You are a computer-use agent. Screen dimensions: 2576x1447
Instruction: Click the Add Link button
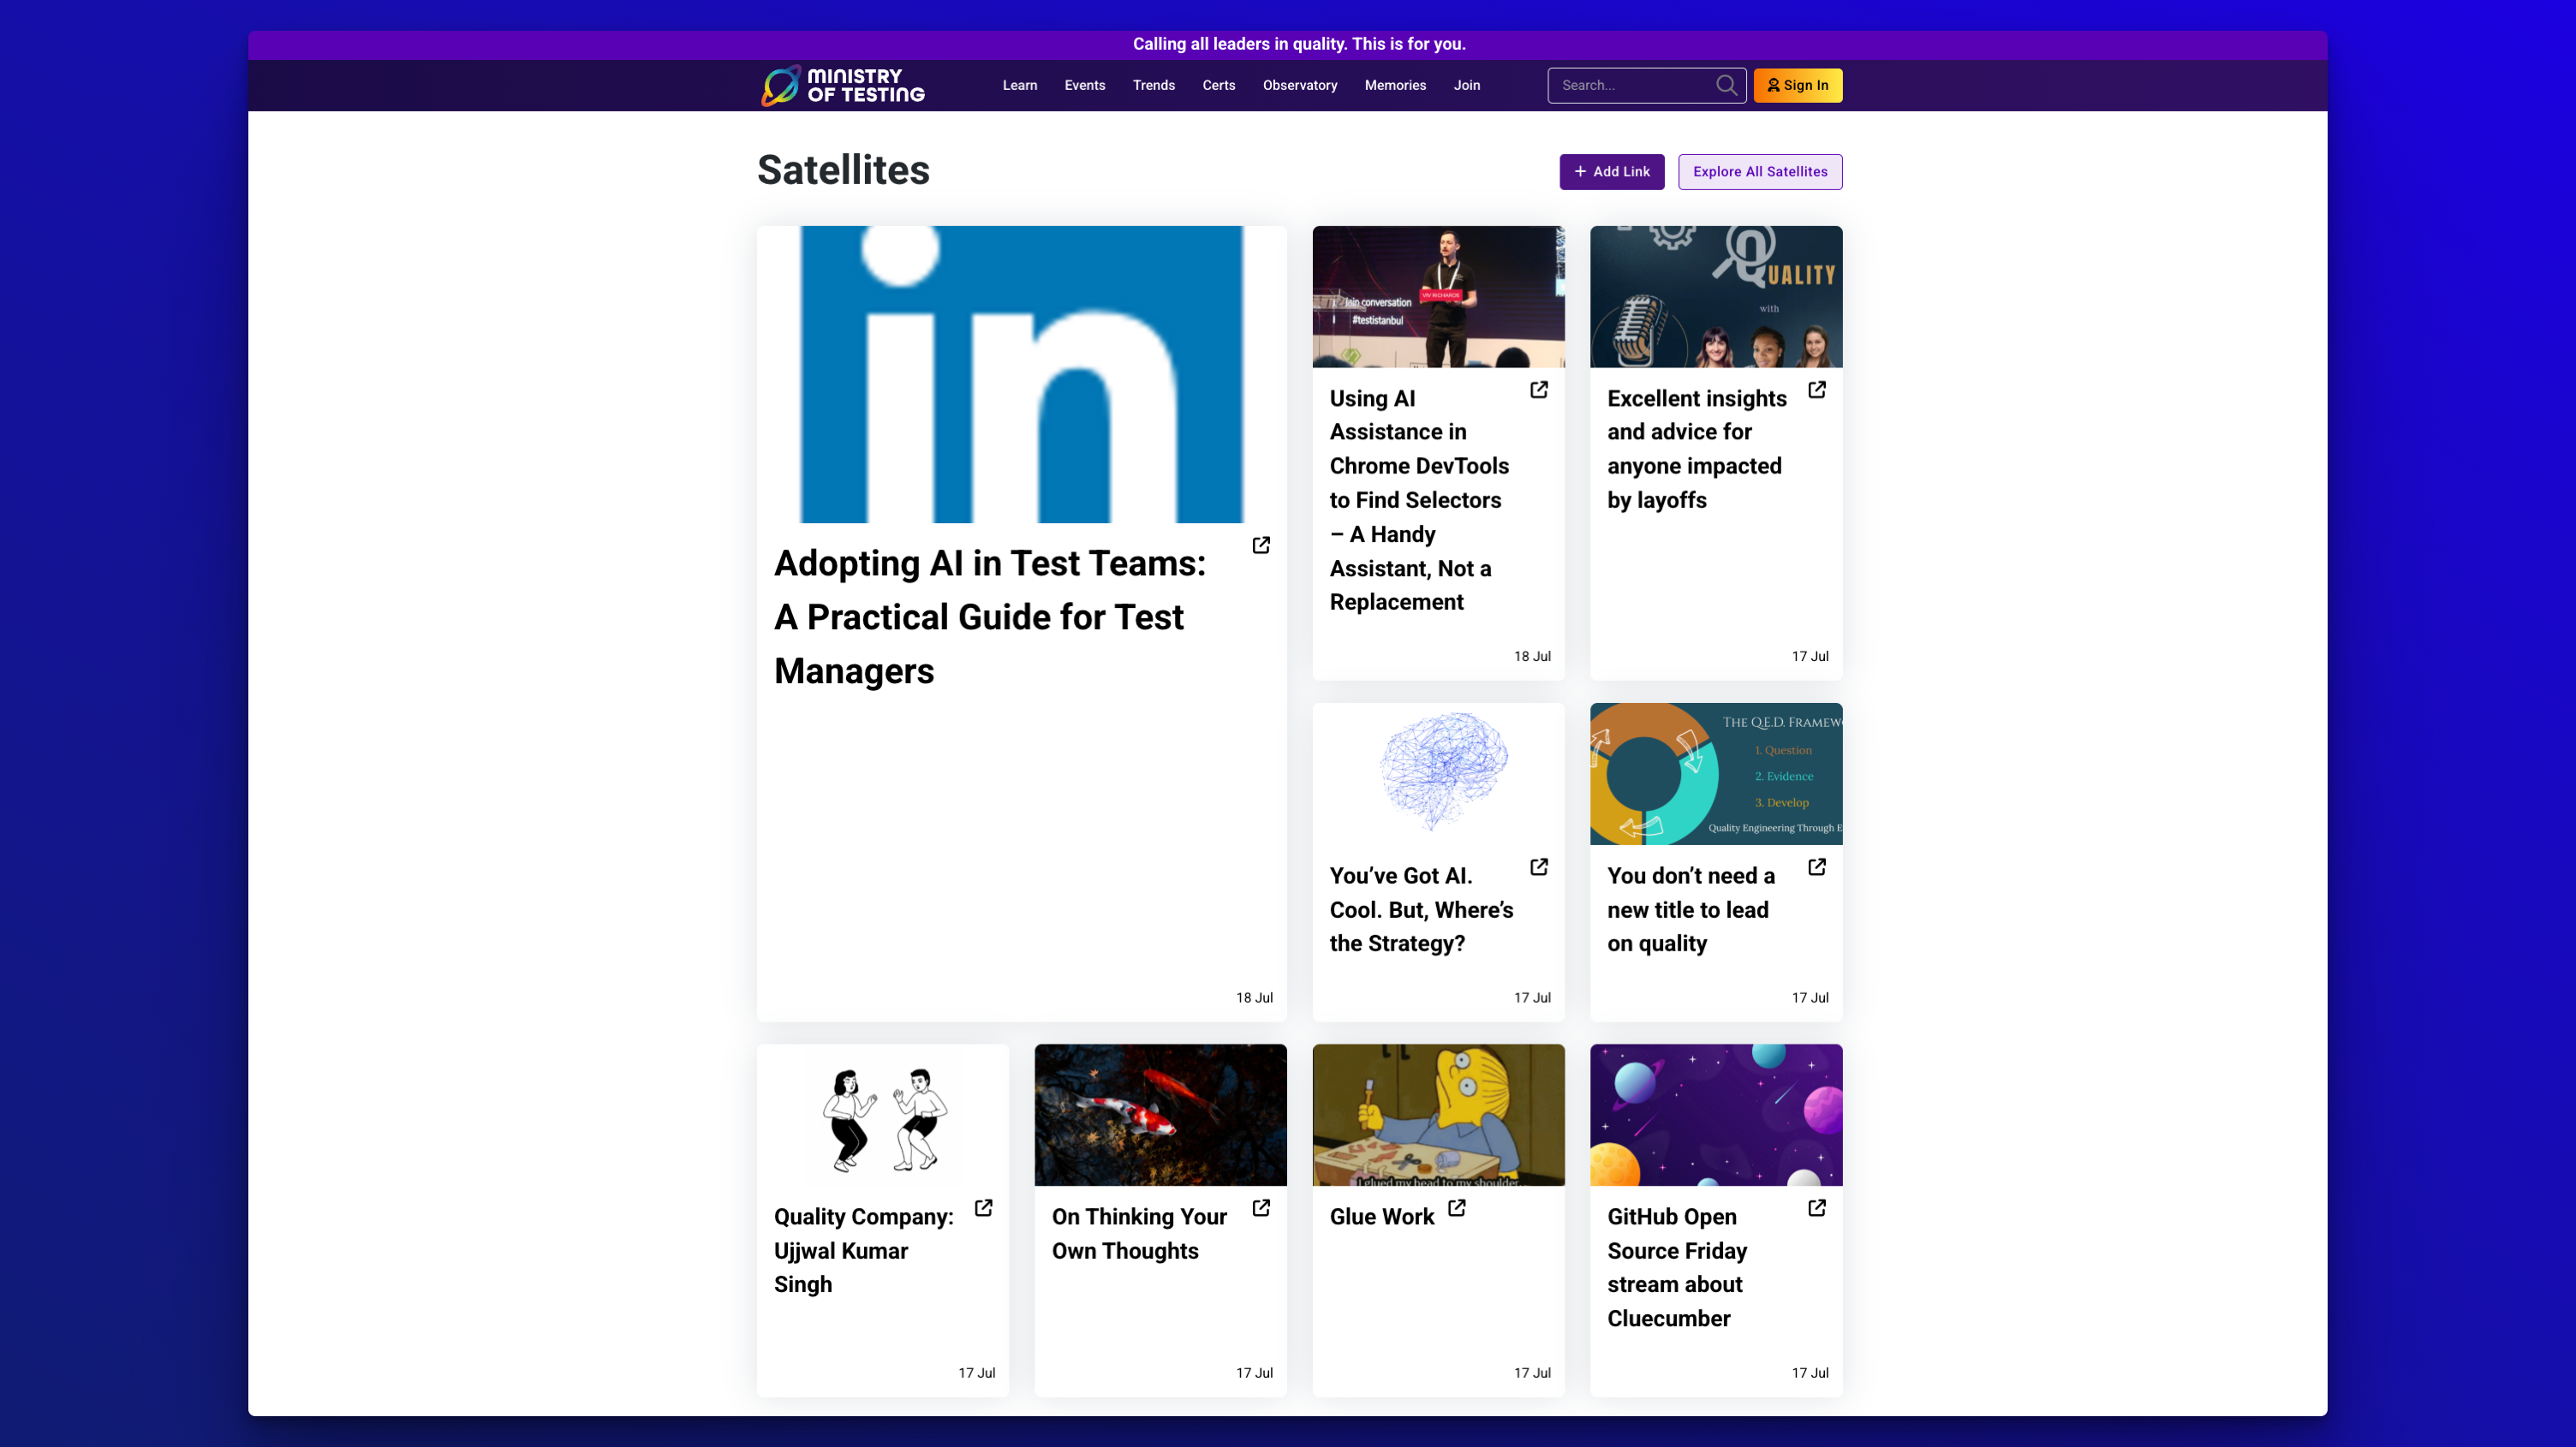pos(1612,172)
